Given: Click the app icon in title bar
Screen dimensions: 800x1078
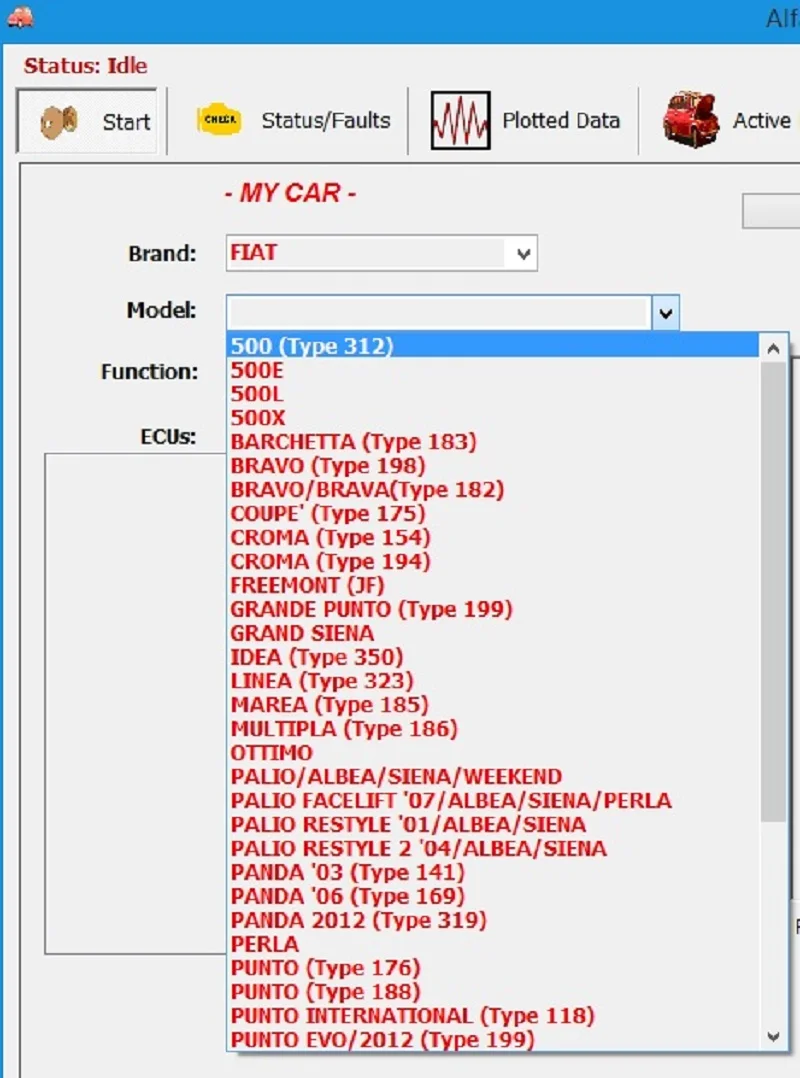Looking at the screenshot, I should point(20,16).
